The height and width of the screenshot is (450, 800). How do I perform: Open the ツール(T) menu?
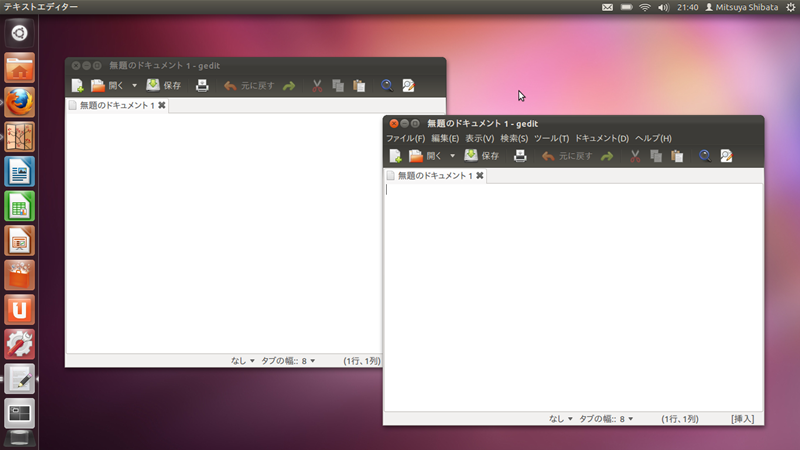(551, 138)
